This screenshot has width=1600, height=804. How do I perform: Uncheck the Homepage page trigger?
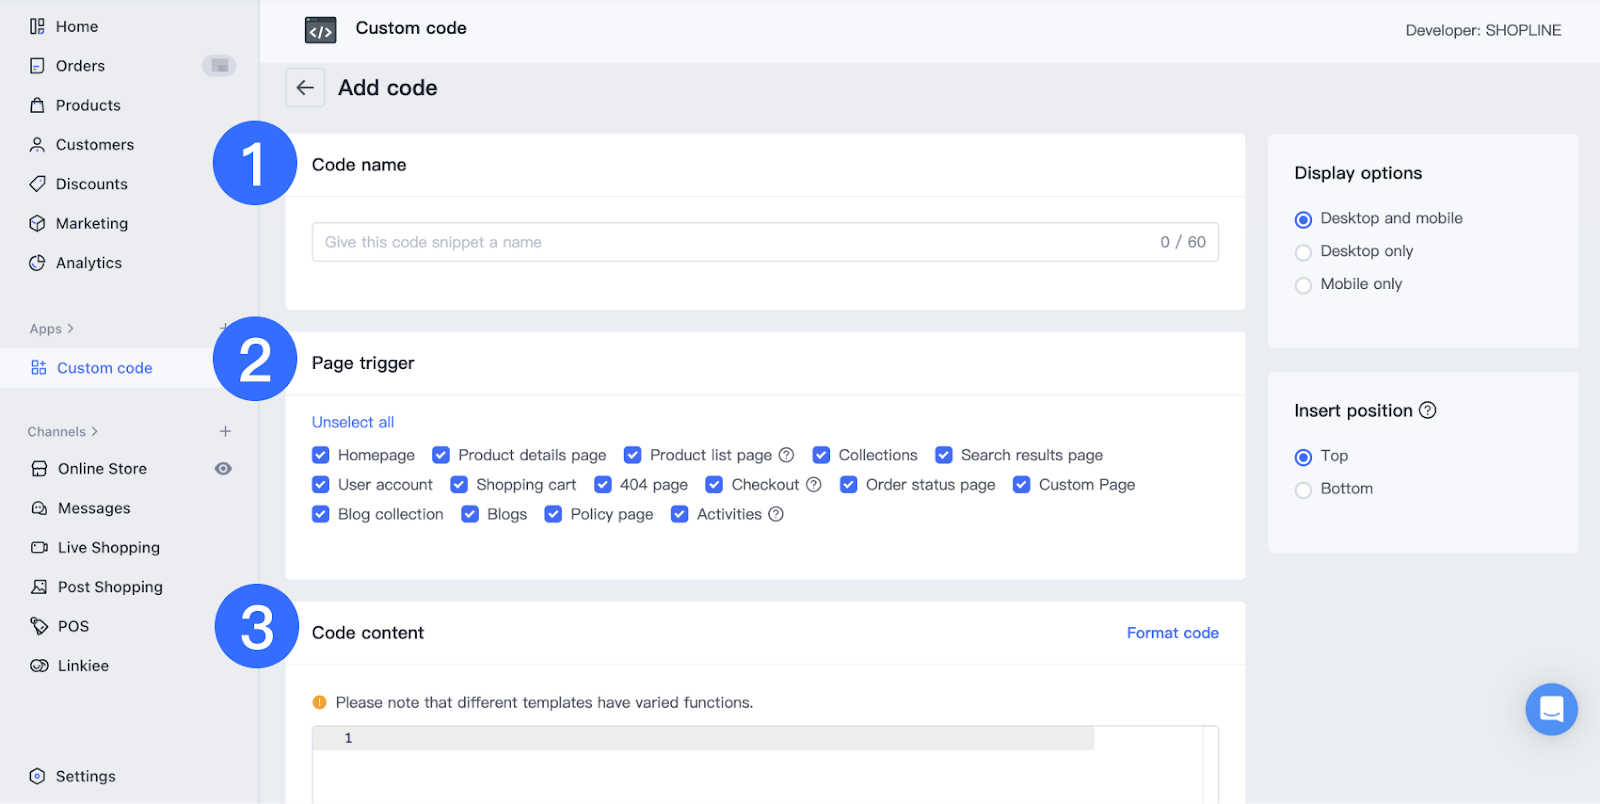[321, 455]
